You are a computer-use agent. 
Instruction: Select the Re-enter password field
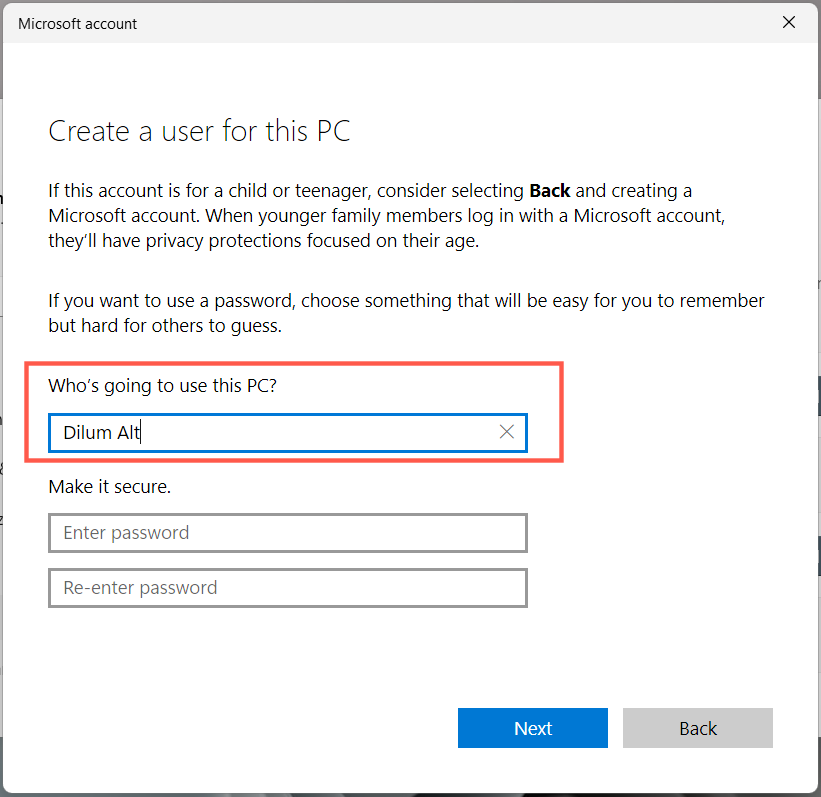coord(287,588)
